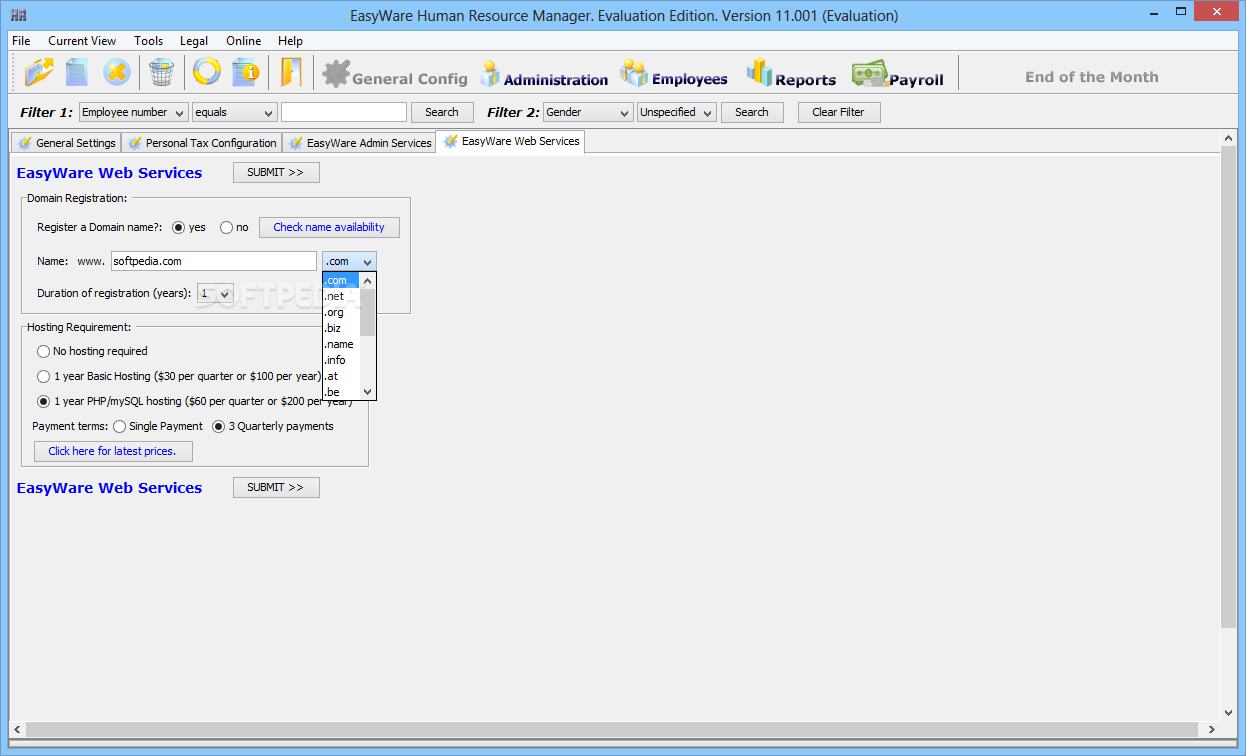Click the recycle bin toolbar icon
The image size is (1246, 756).
point(161,72)
